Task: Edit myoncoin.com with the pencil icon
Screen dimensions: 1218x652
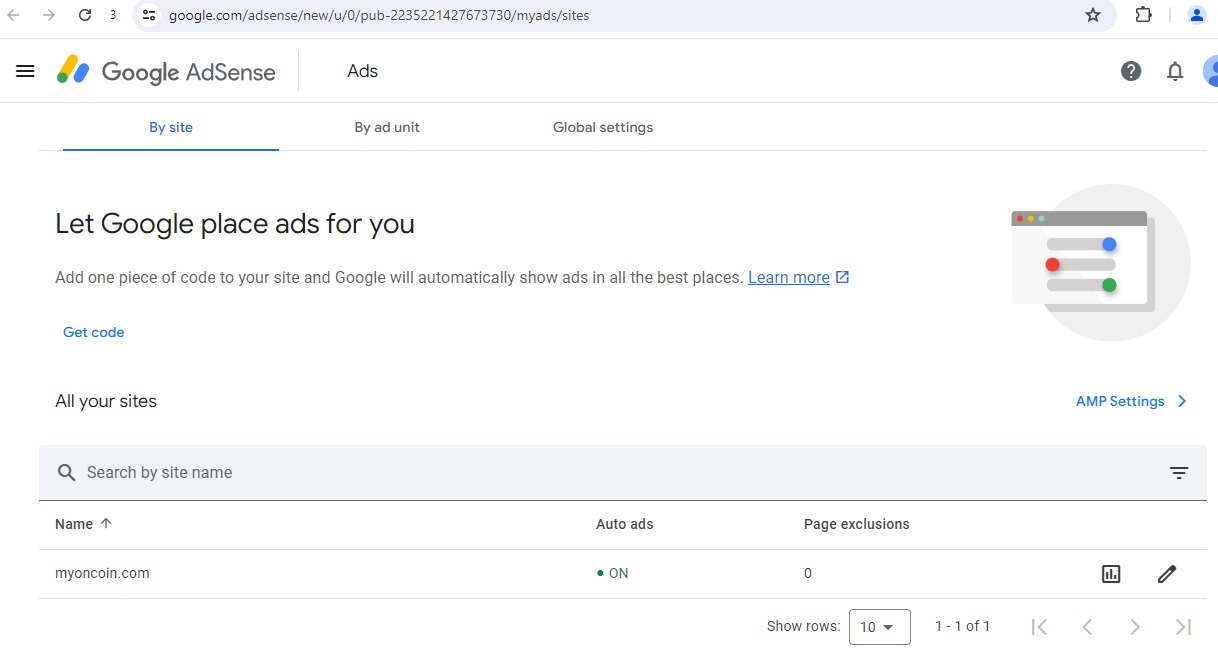Action: coord(1167,574)
